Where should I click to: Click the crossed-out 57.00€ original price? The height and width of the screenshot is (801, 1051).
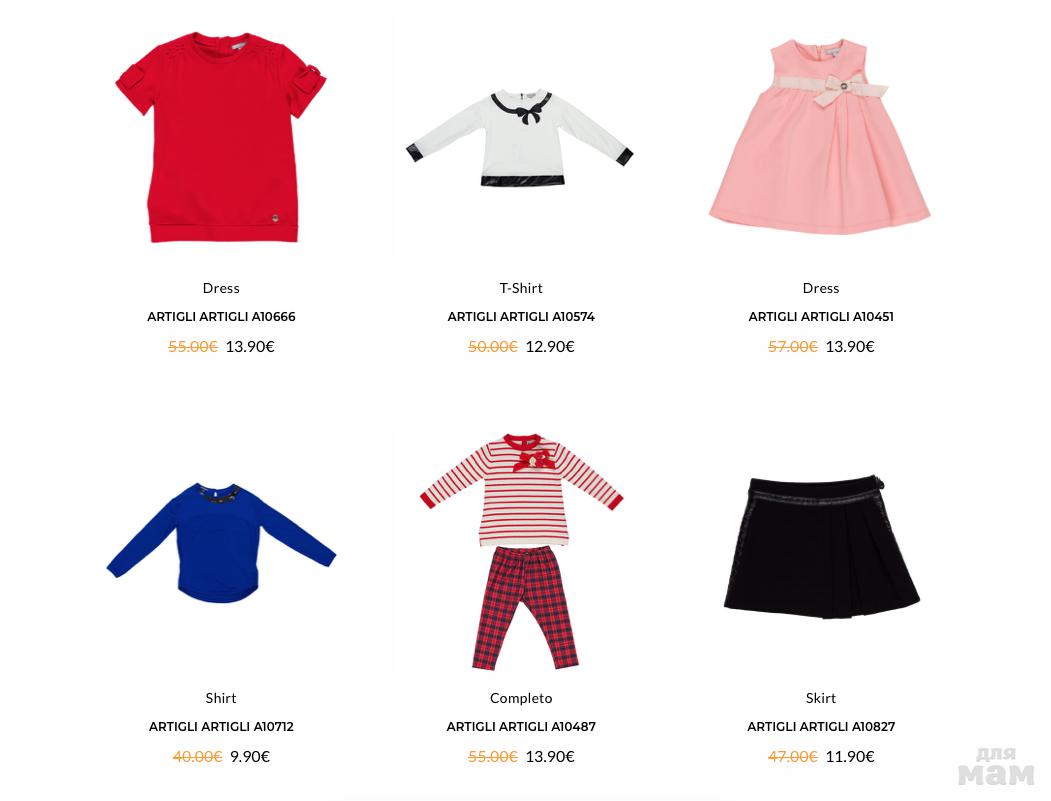[x=793, y=347]
